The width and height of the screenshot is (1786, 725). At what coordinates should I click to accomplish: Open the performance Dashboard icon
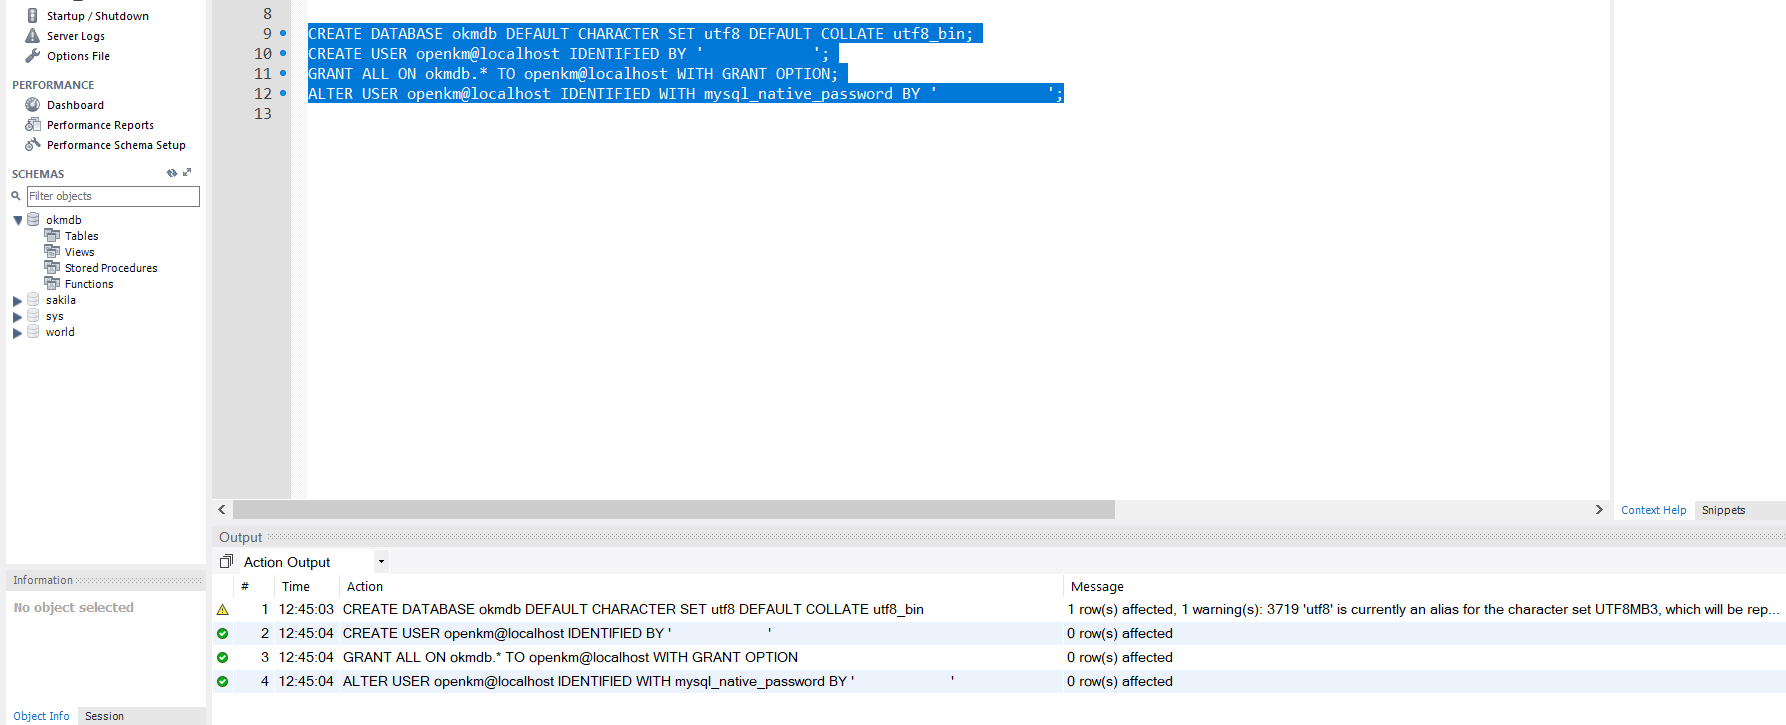(x=33, y=105)
